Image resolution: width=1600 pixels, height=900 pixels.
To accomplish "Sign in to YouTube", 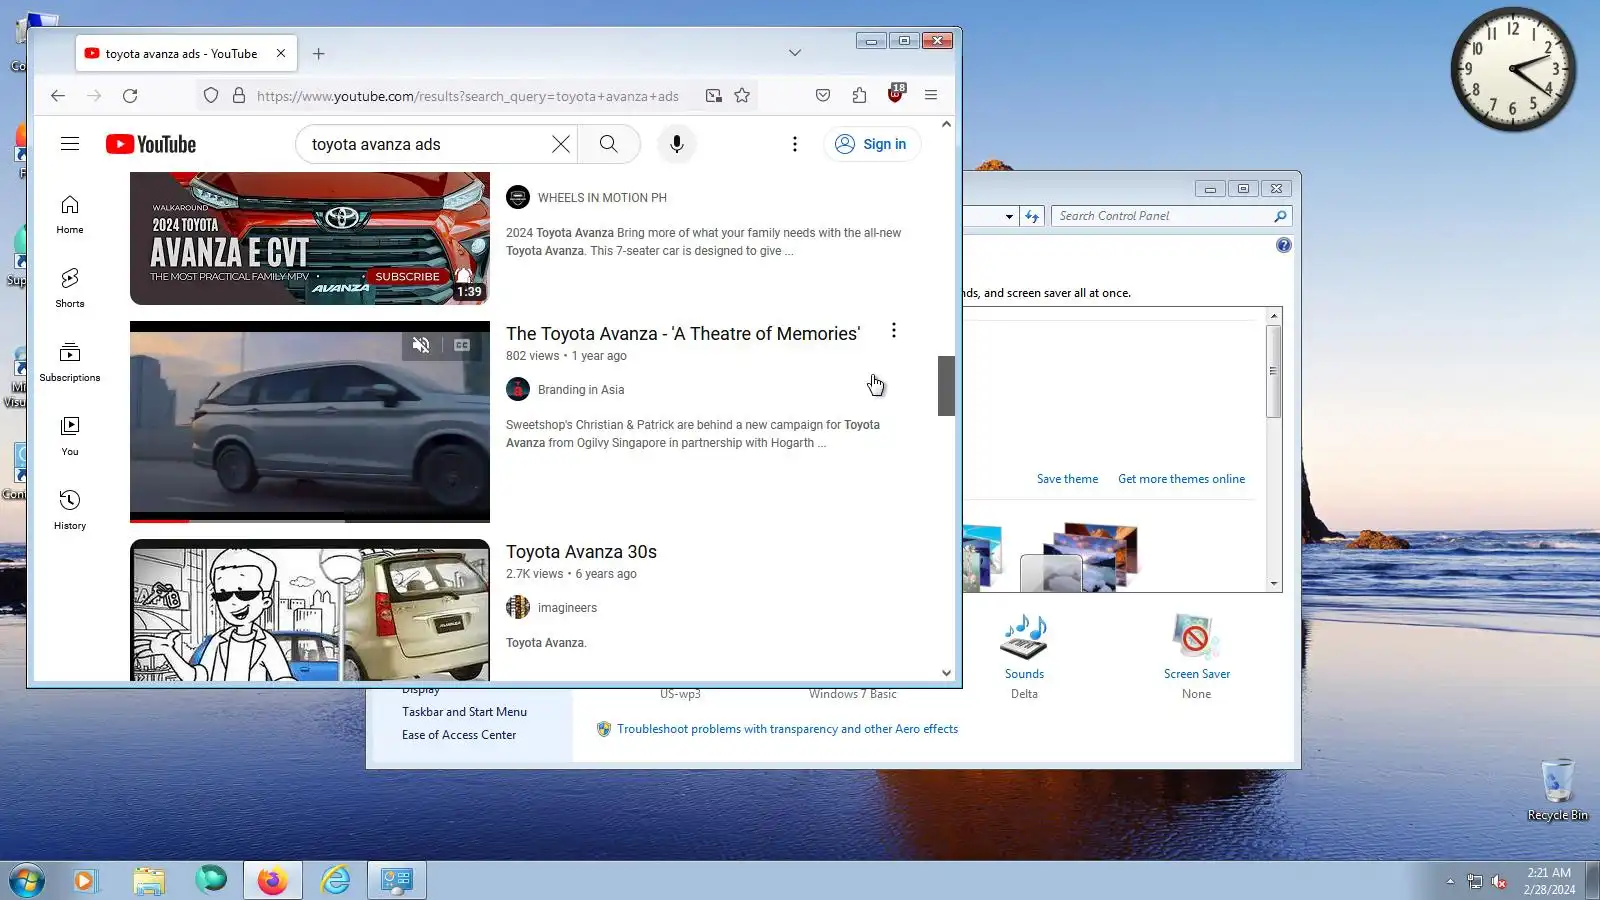I will pyautogui.click(x=872, y=144).
